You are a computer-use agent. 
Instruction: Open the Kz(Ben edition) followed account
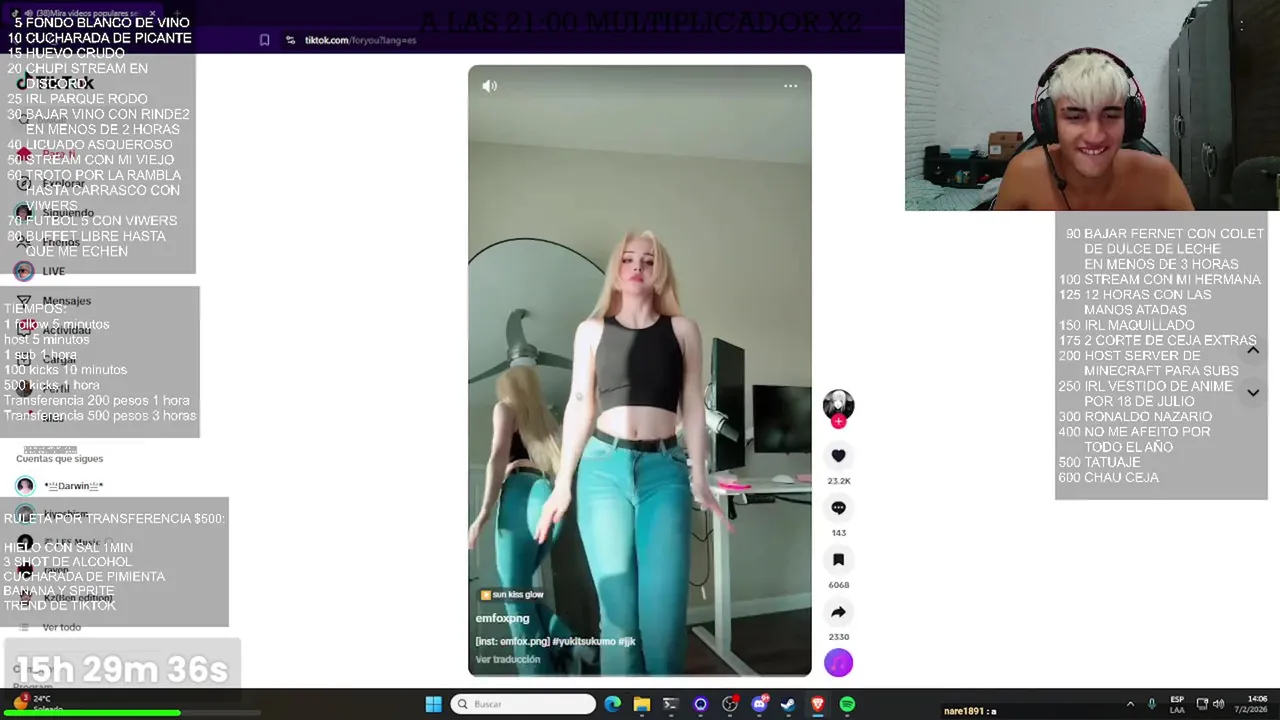click(66, 598)
